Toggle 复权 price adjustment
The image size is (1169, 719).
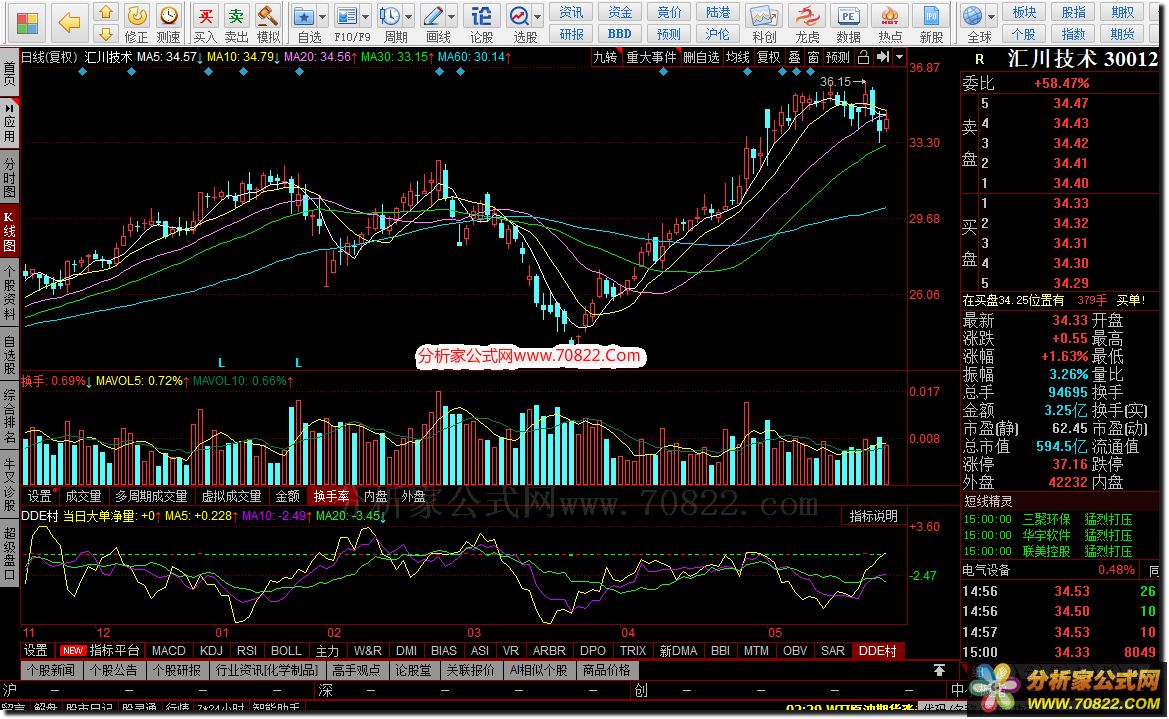(769, 57)
